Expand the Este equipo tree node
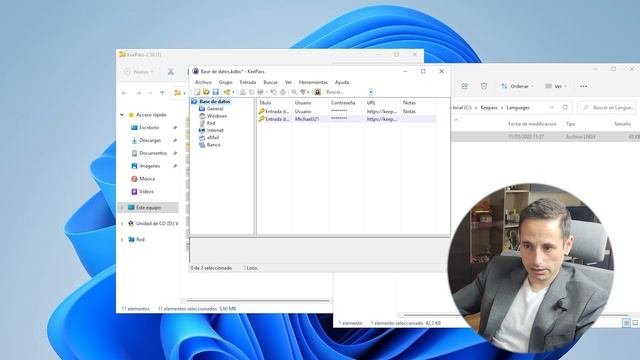 122,208
